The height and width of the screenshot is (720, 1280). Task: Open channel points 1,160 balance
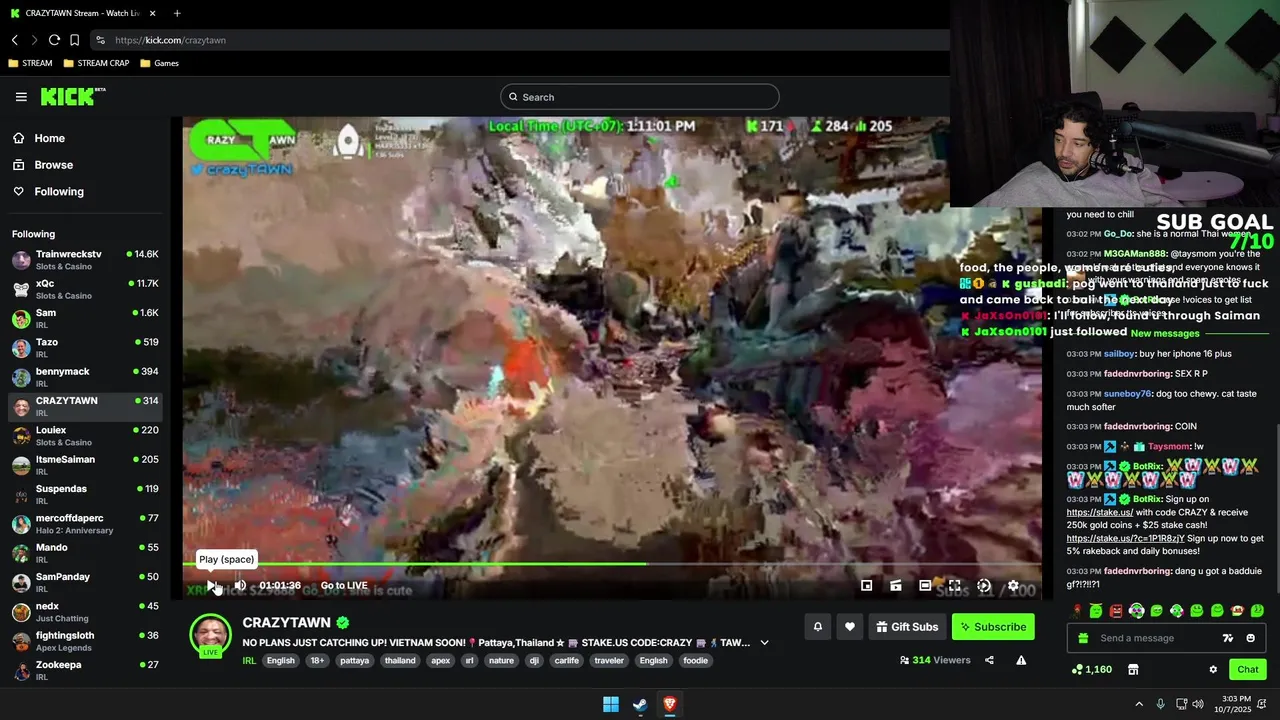point(1092,670)
